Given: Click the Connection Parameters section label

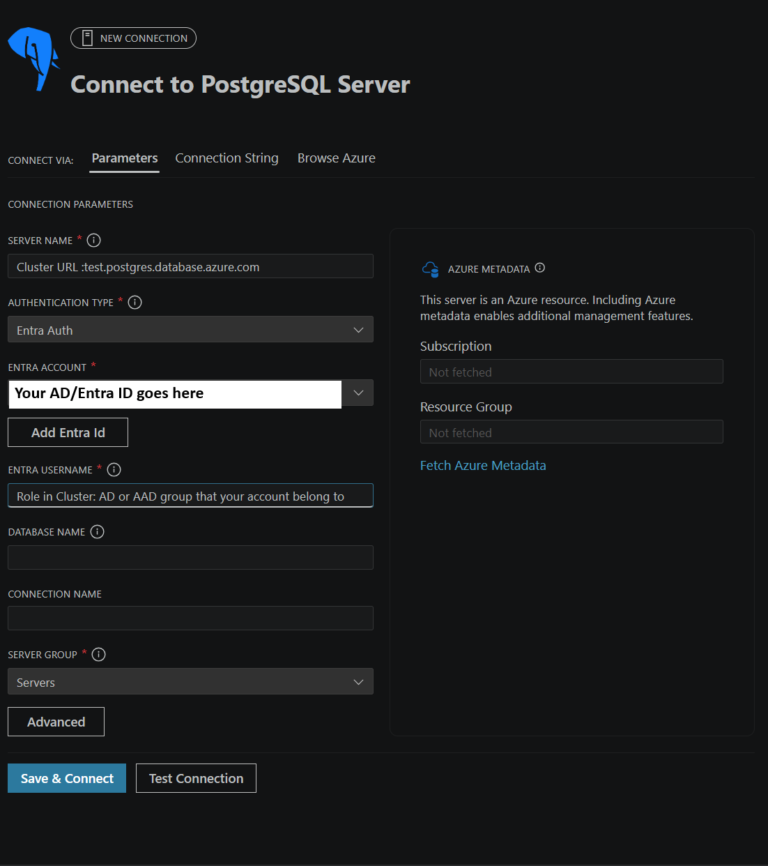Looking at the screenshot, I should click(x=71, y=204).
